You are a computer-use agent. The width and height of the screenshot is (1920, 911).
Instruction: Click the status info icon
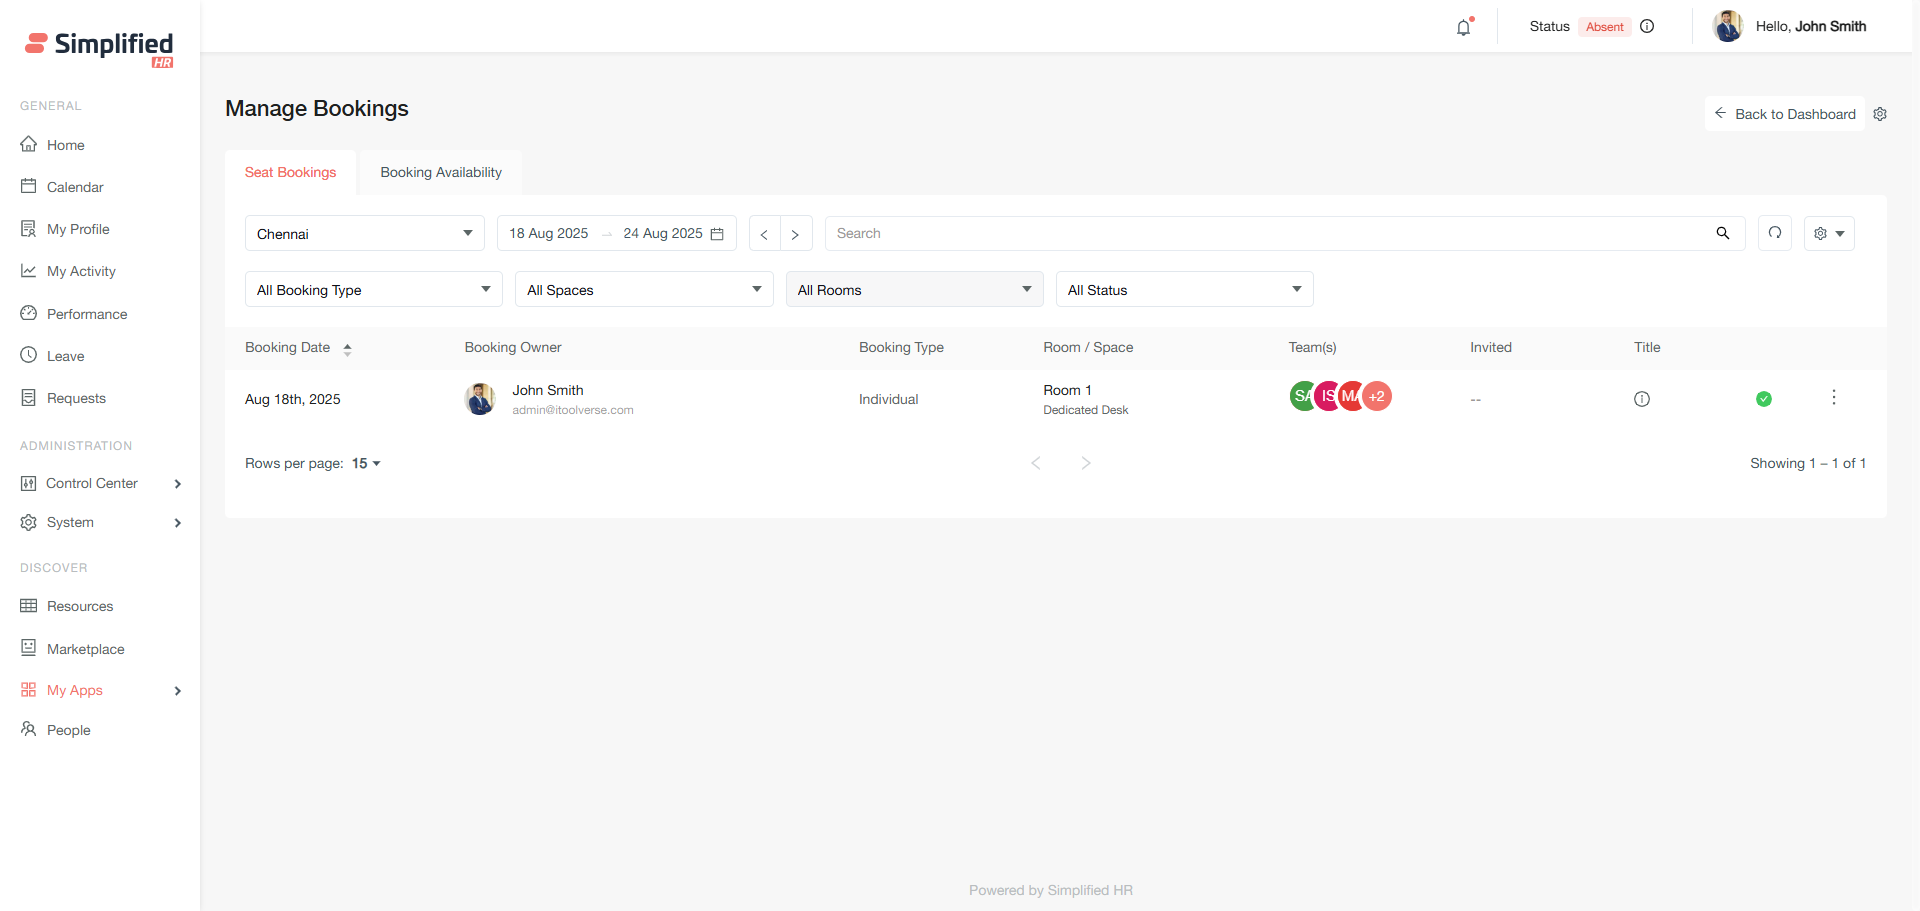1647,27
